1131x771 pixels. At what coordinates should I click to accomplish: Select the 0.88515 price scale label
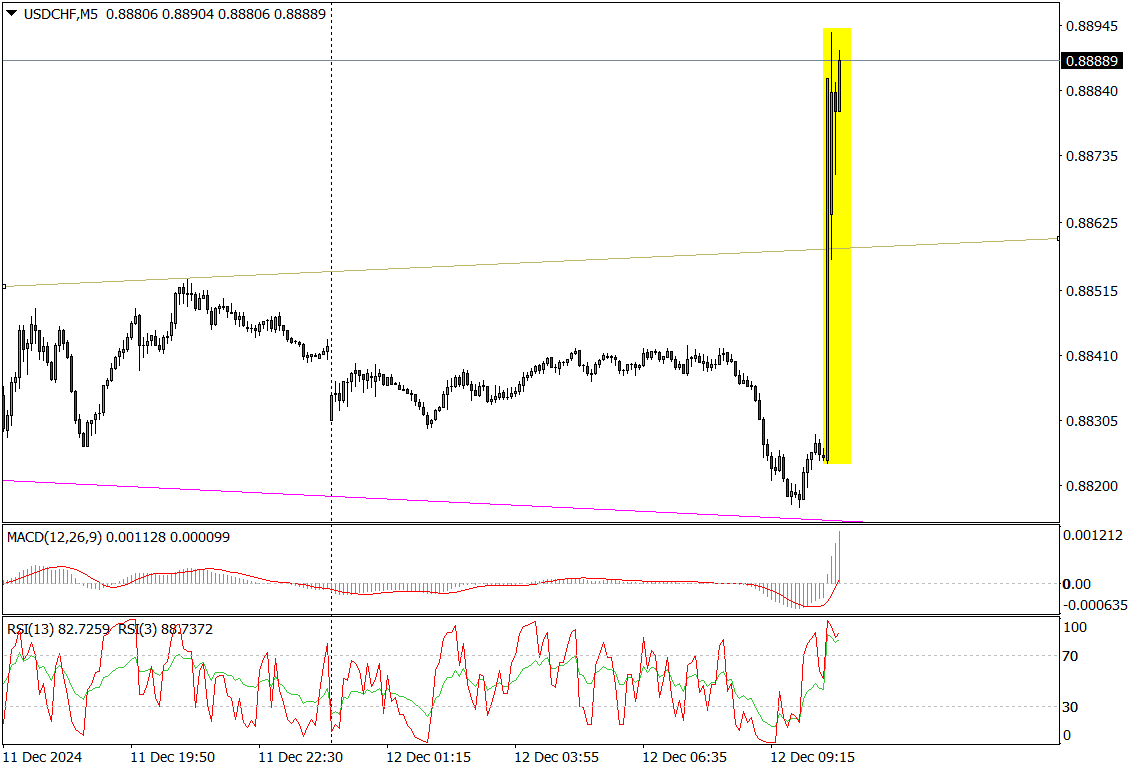tap(1092, 291)
